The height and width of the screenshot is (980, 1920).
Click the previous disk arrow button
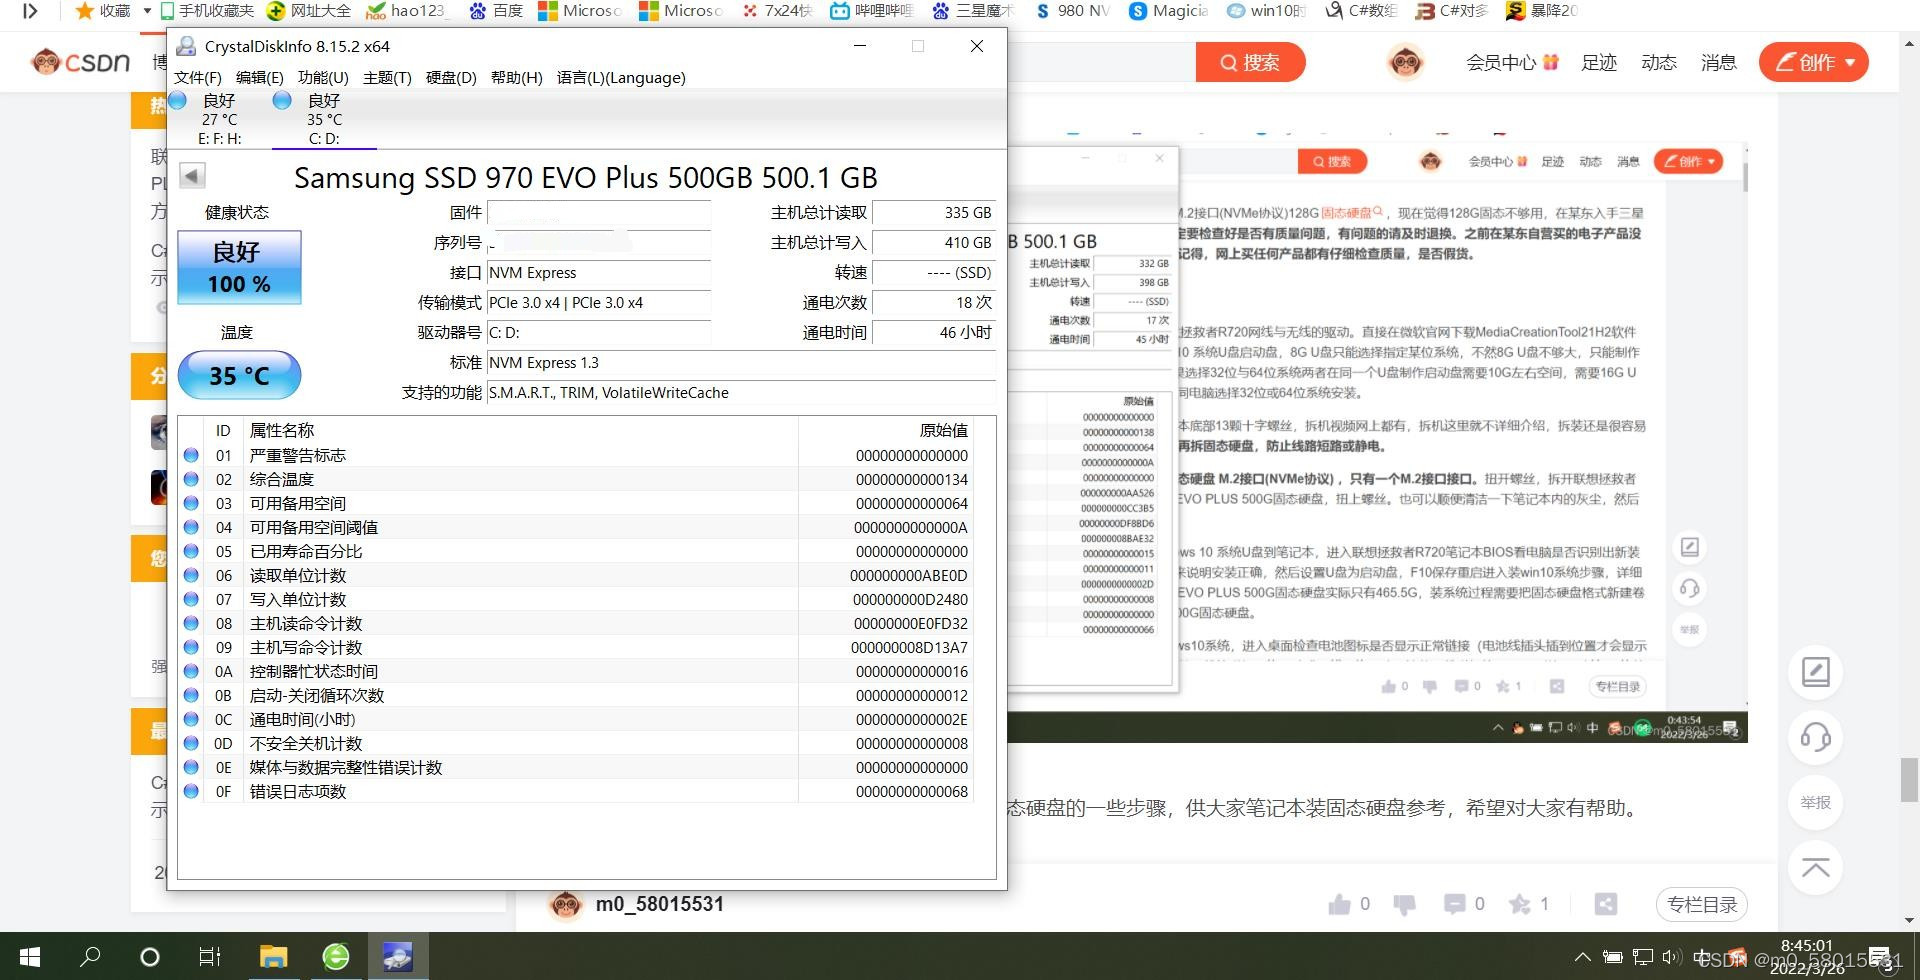(x=192, y=176)
